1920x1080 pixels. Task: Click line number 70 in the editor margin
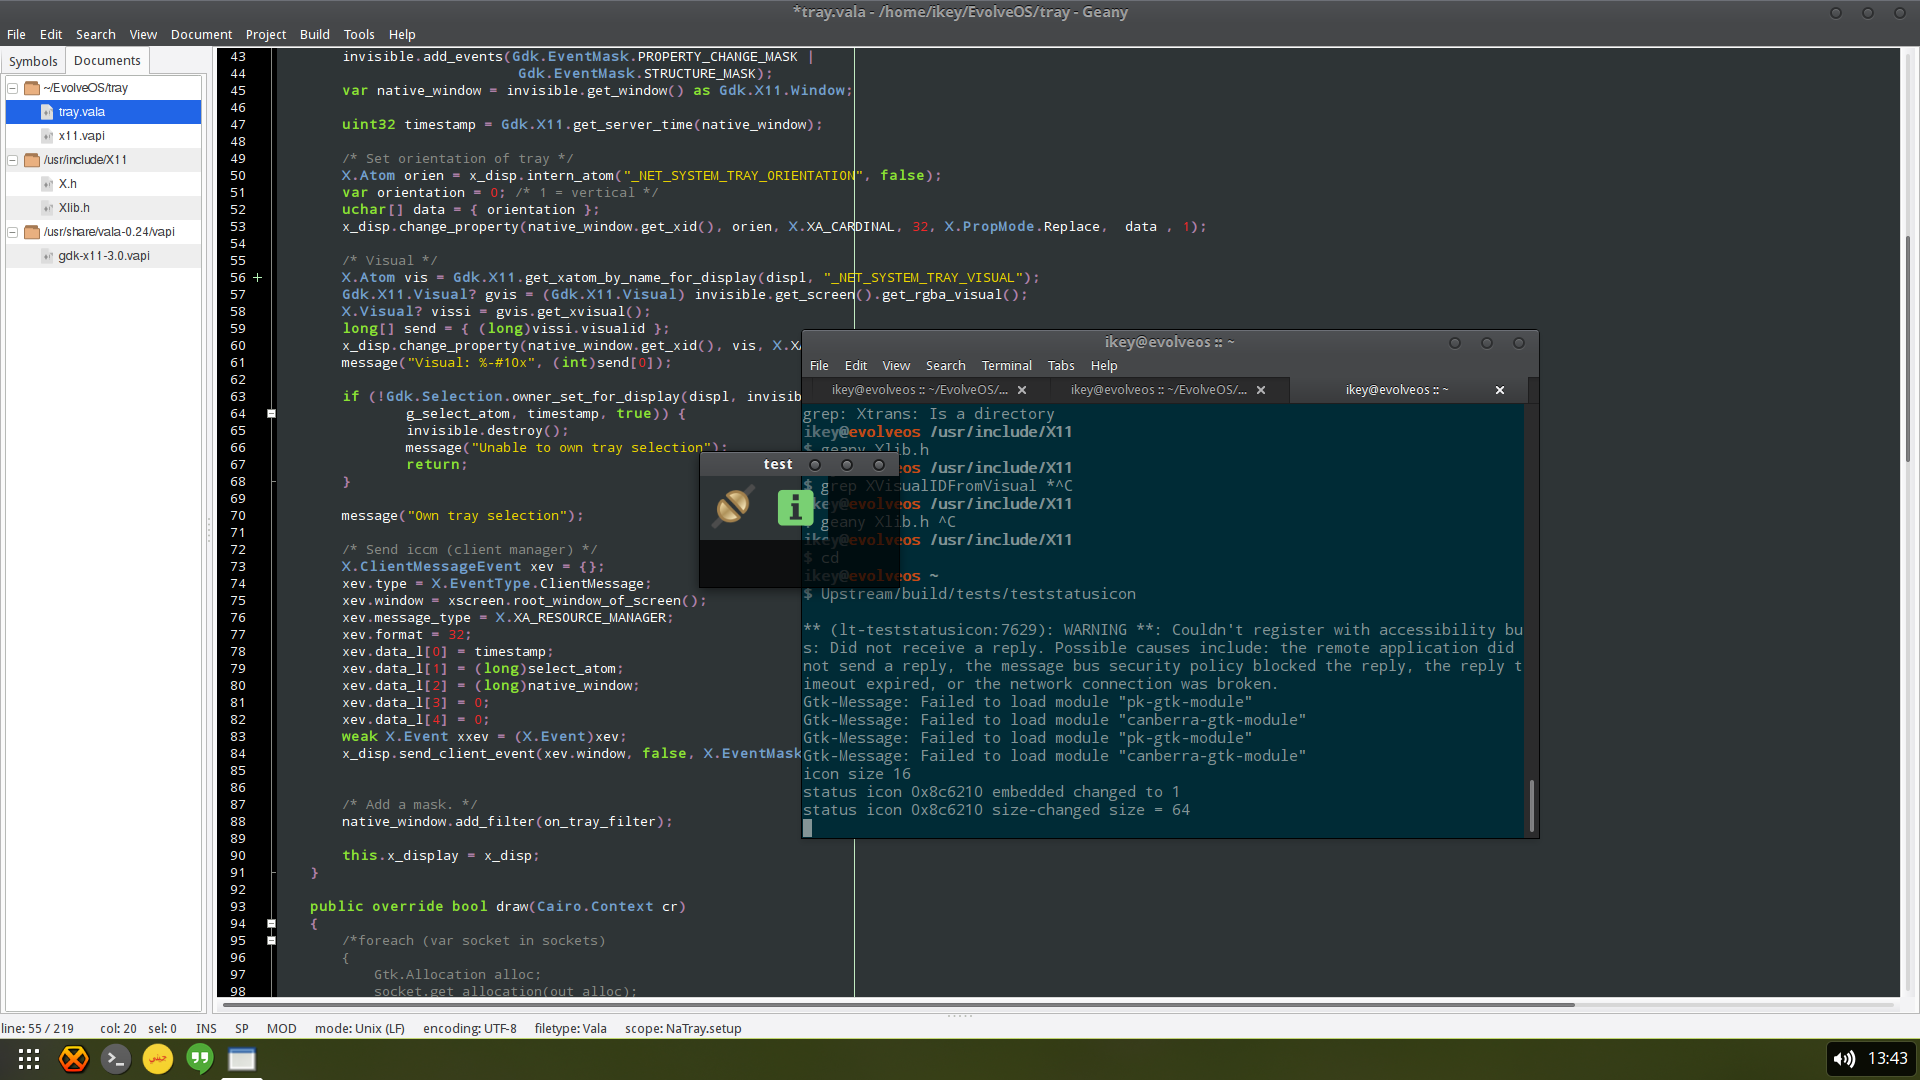coord(237,516)
